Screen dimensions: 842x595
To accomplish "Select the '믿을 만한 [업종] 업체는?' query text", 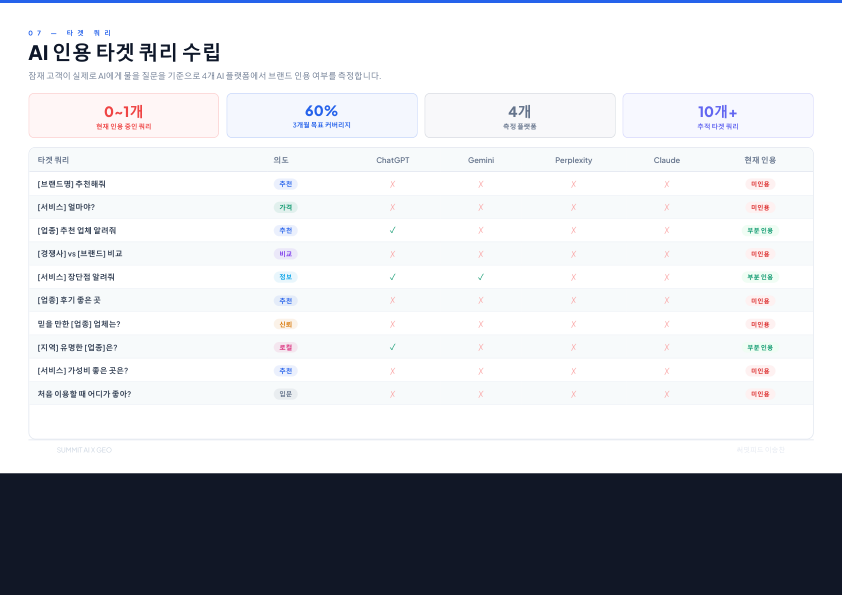I will click(79, 324).
